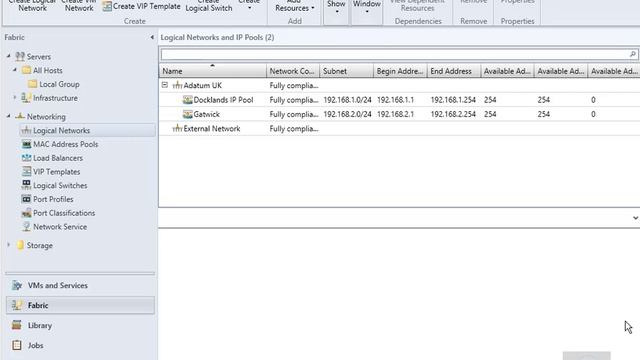Click the Local Group folder icon
Screen dimensions: 640x360
tap(33, 84)
